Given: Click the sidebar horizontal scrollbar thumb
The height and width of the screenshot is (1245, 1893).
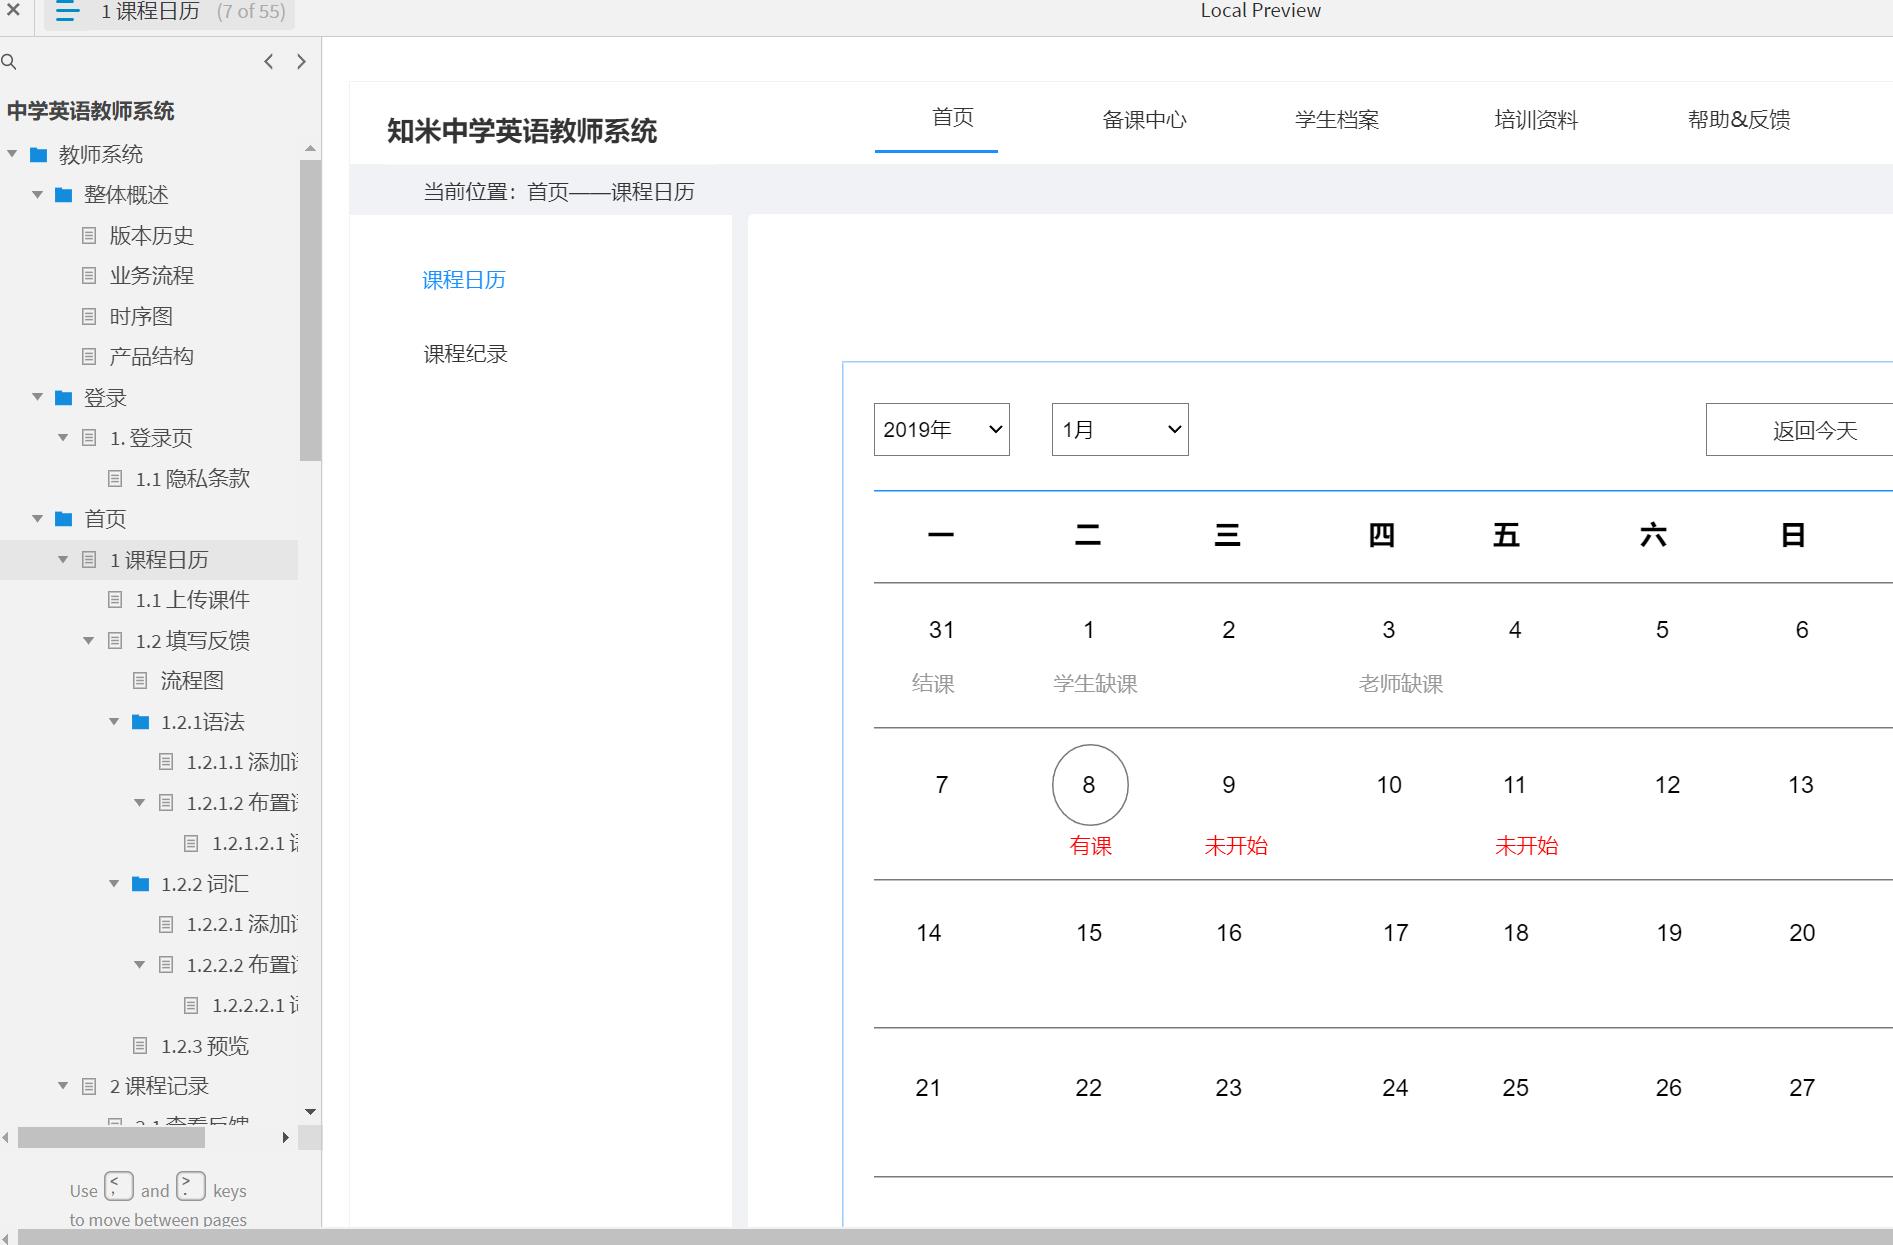Looking at the screenshot, I should coord(111,1137).
